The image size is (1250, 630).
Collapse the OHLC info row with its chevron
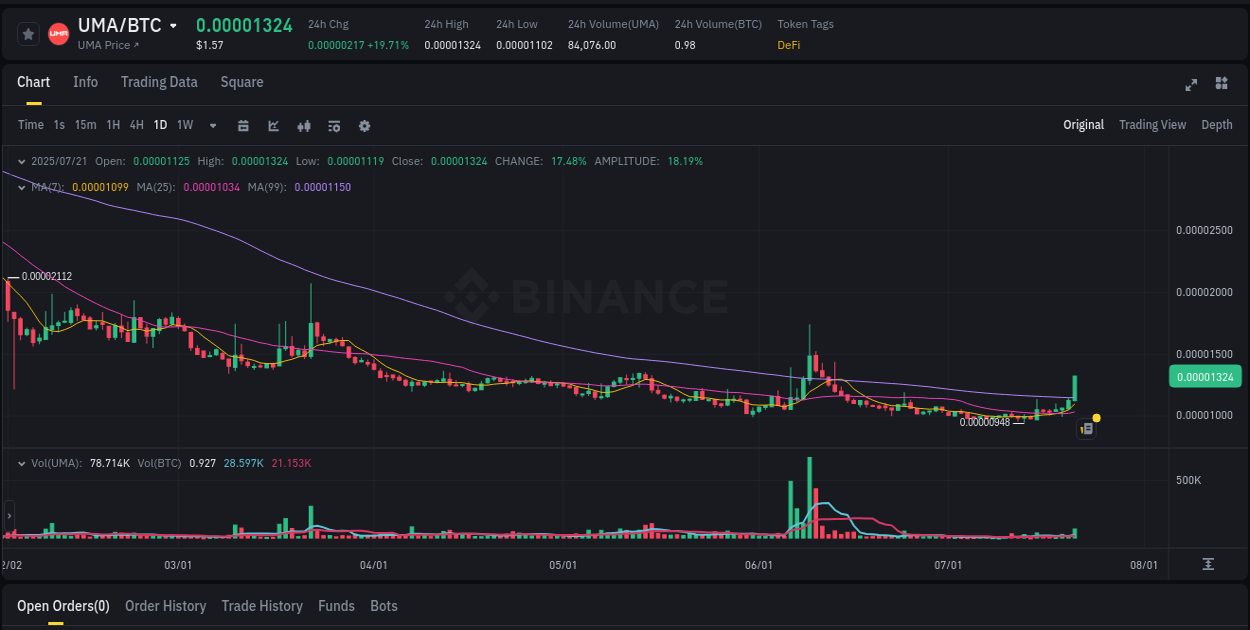pyautogui.click(x=21, y=161)
